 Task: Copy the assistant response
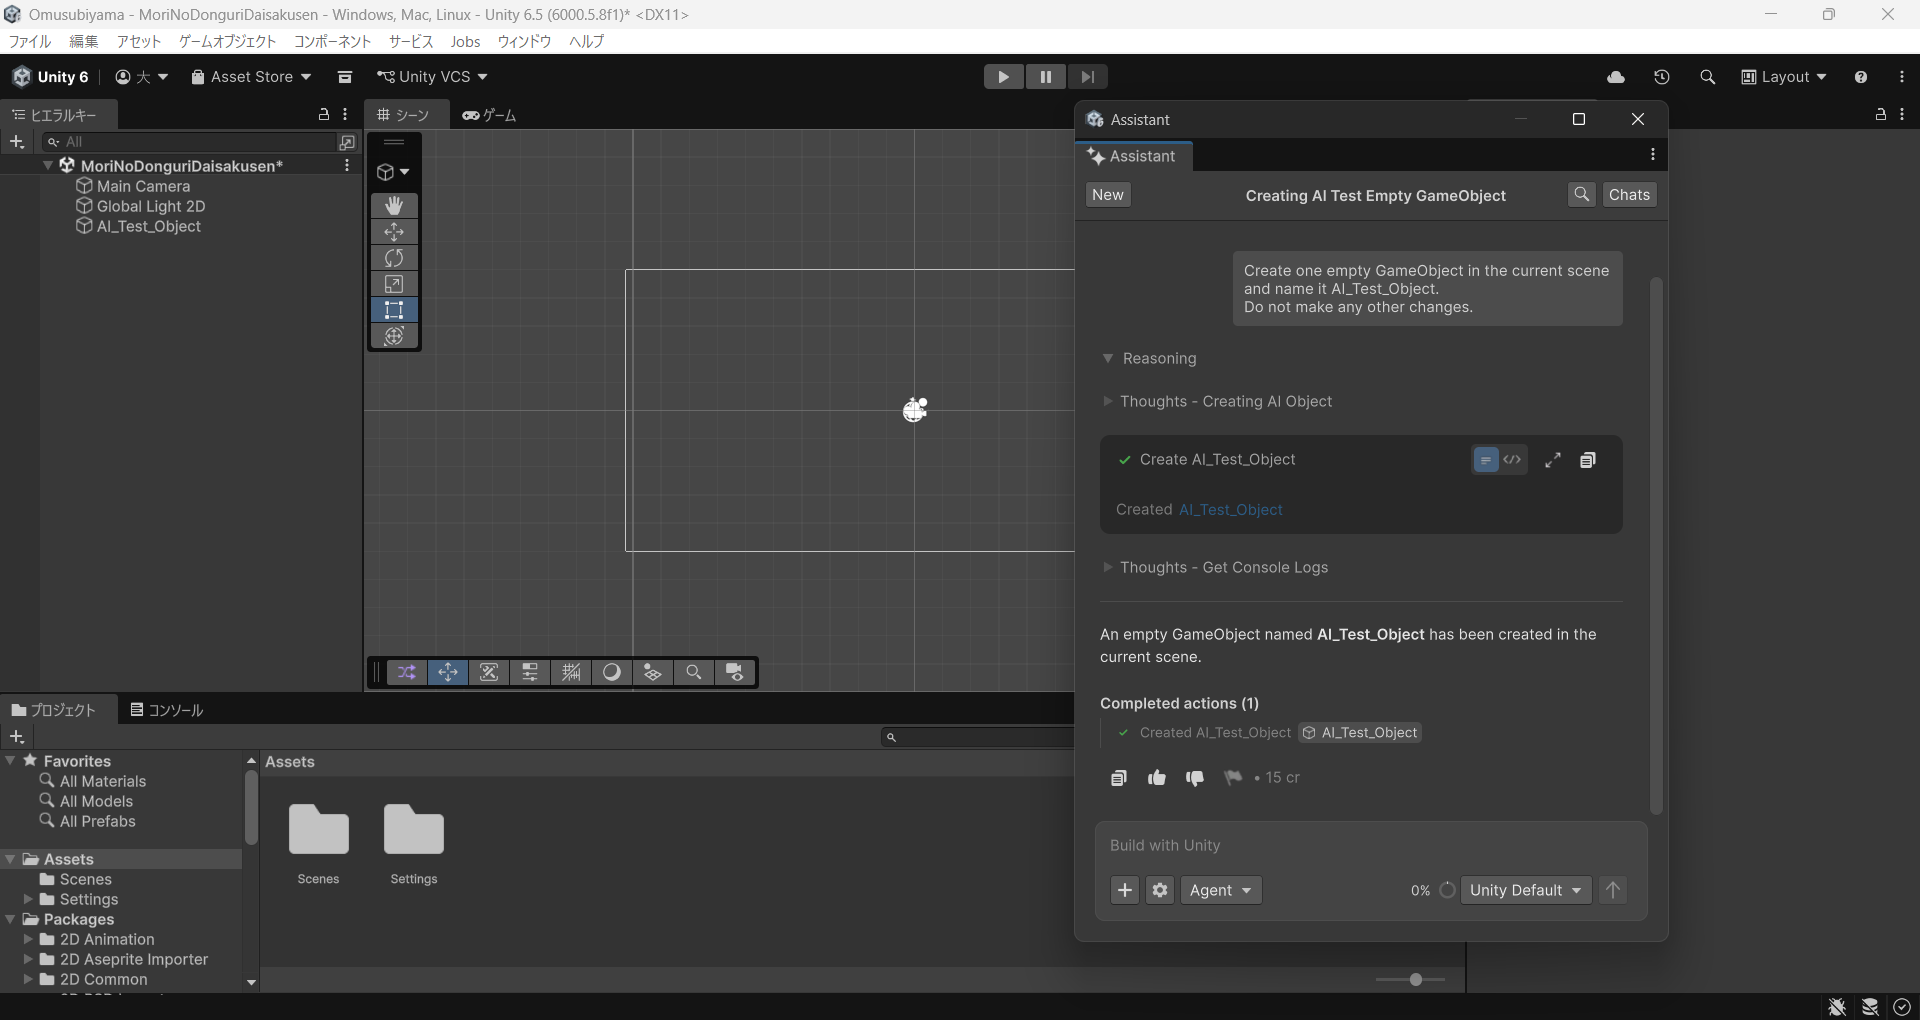(1119, 778)
